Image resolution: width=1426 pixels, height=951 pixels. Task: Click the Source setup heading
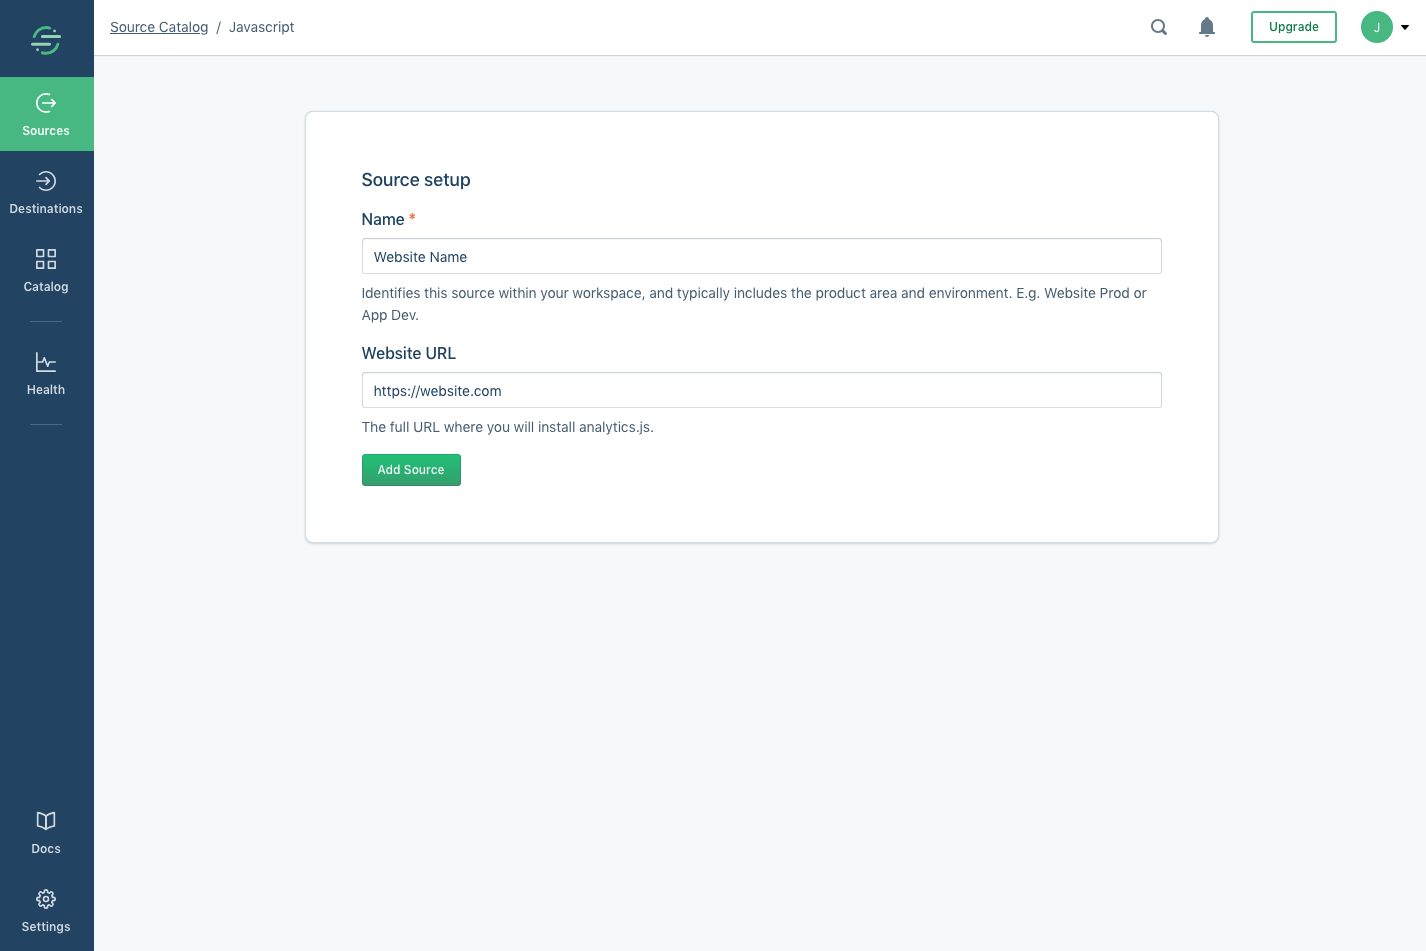(x=416, y=180)
